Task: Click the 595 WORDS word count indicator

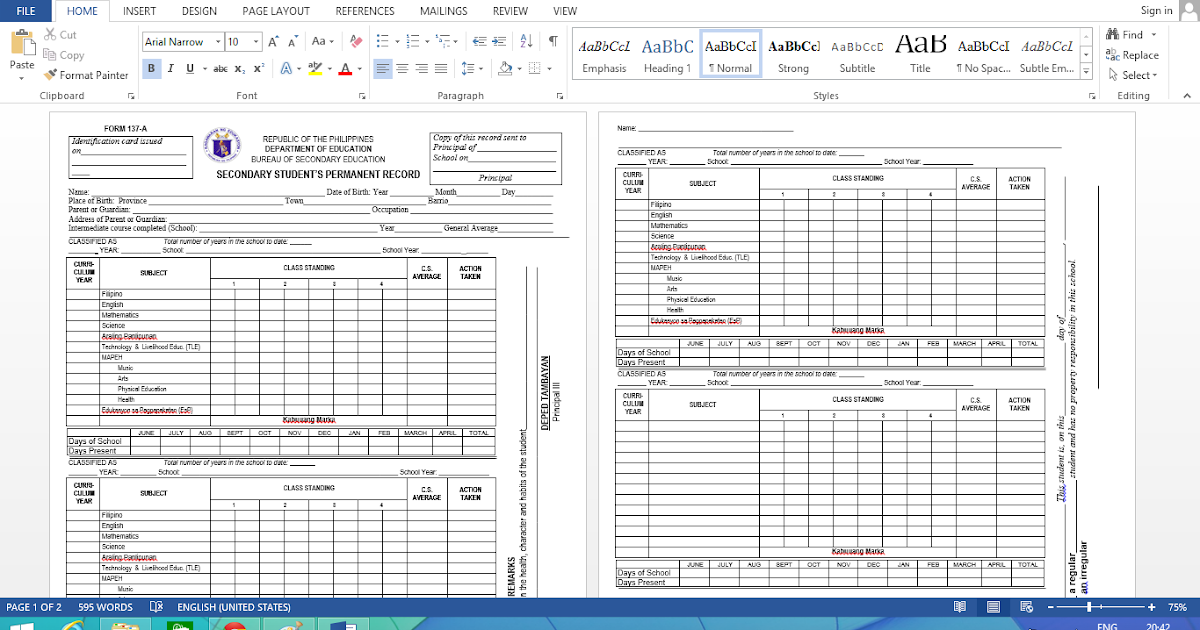Action: (105, 606)
